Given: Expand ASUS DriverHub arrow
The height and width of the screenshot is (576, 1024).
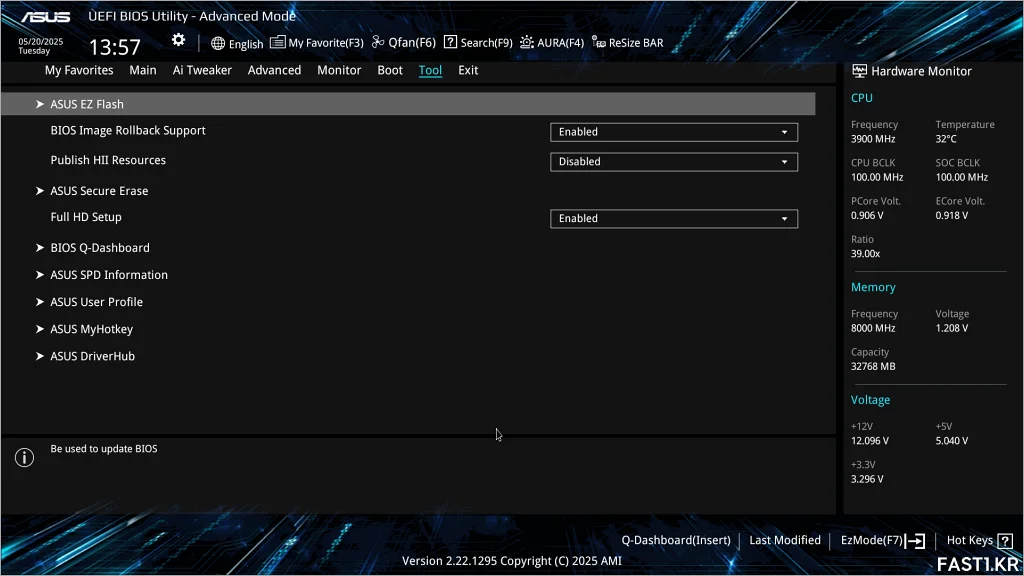Looking at the screenshot, I should tap(40, 356).
